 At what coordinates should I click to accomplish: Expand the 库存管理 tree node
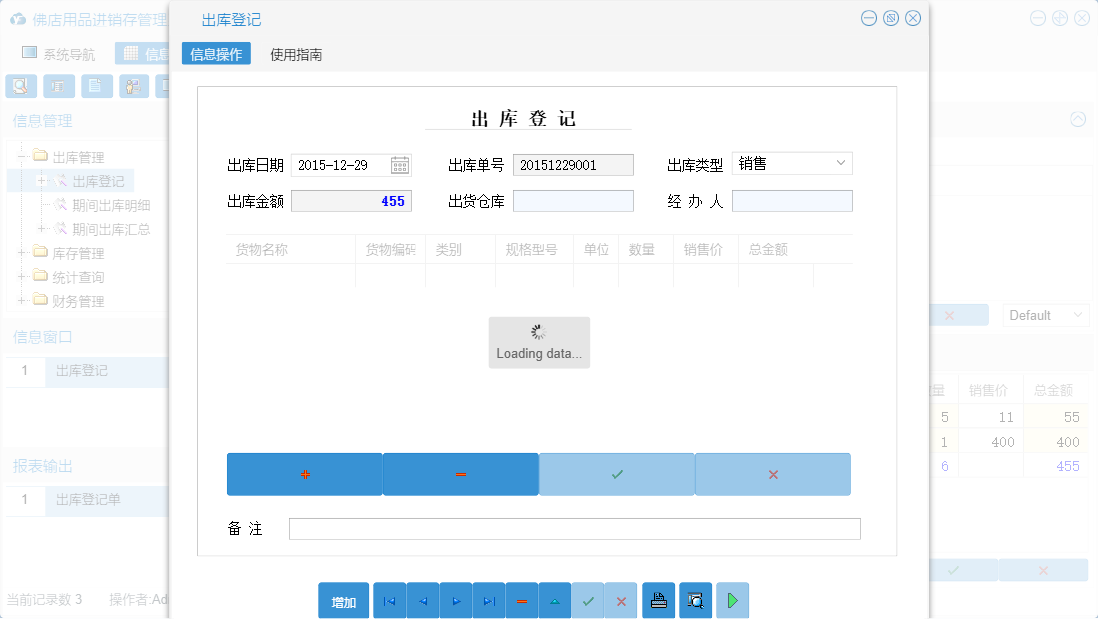pyautogui.click(x=21, y=253)
